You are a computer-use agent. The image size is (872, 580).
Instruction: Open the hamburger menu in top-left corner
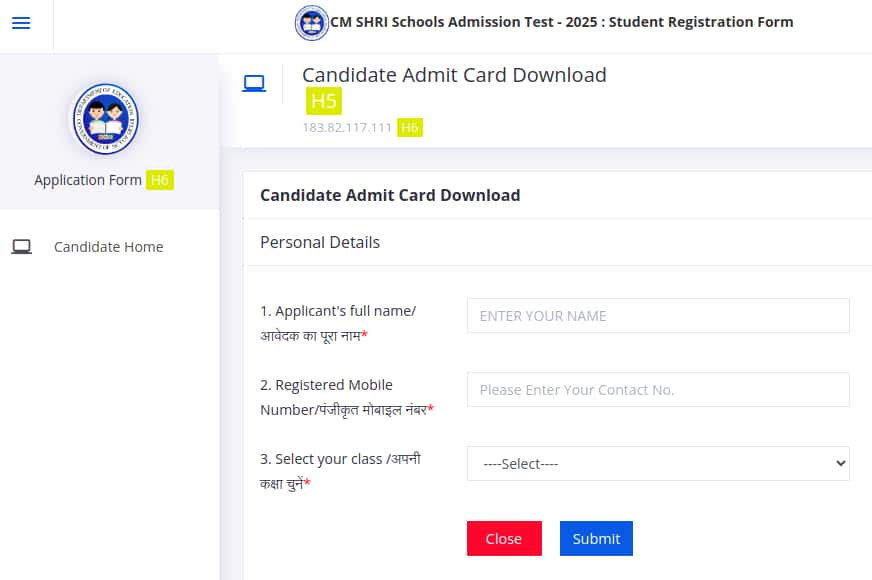[x=21, y=23]
